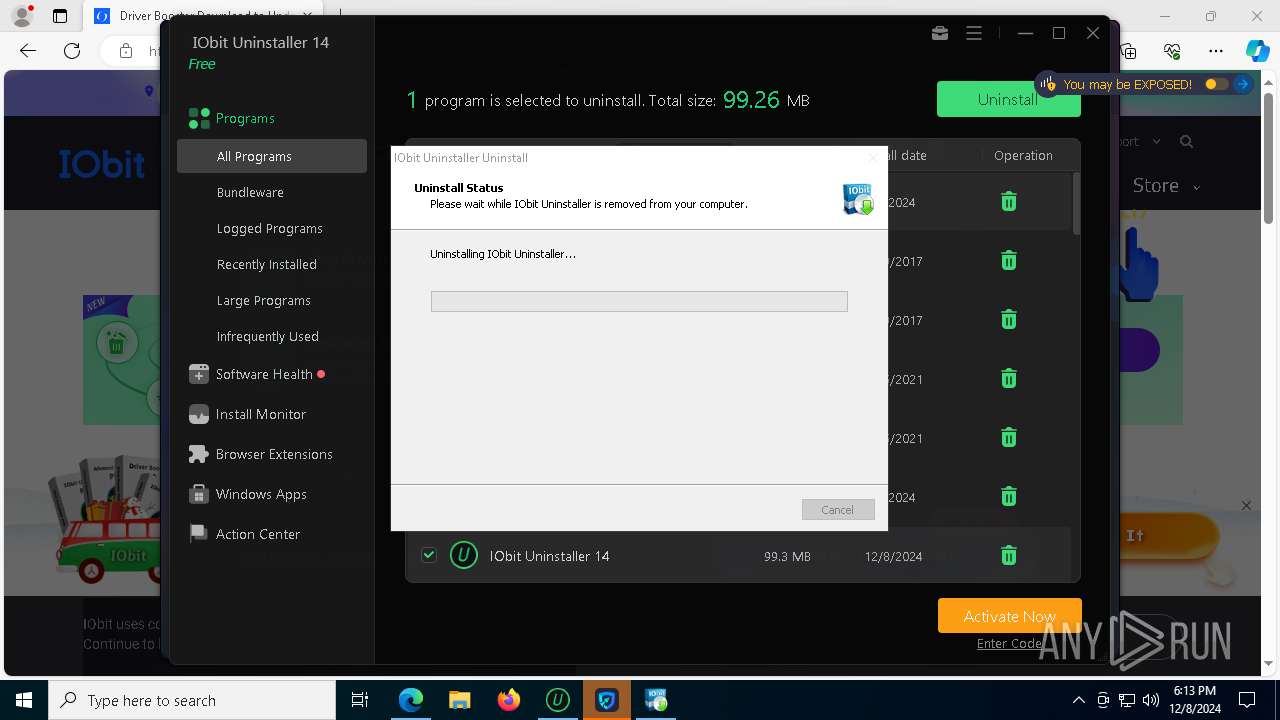Open Software Health section
The image size is (1280, 720).
(x=264, y=374)
